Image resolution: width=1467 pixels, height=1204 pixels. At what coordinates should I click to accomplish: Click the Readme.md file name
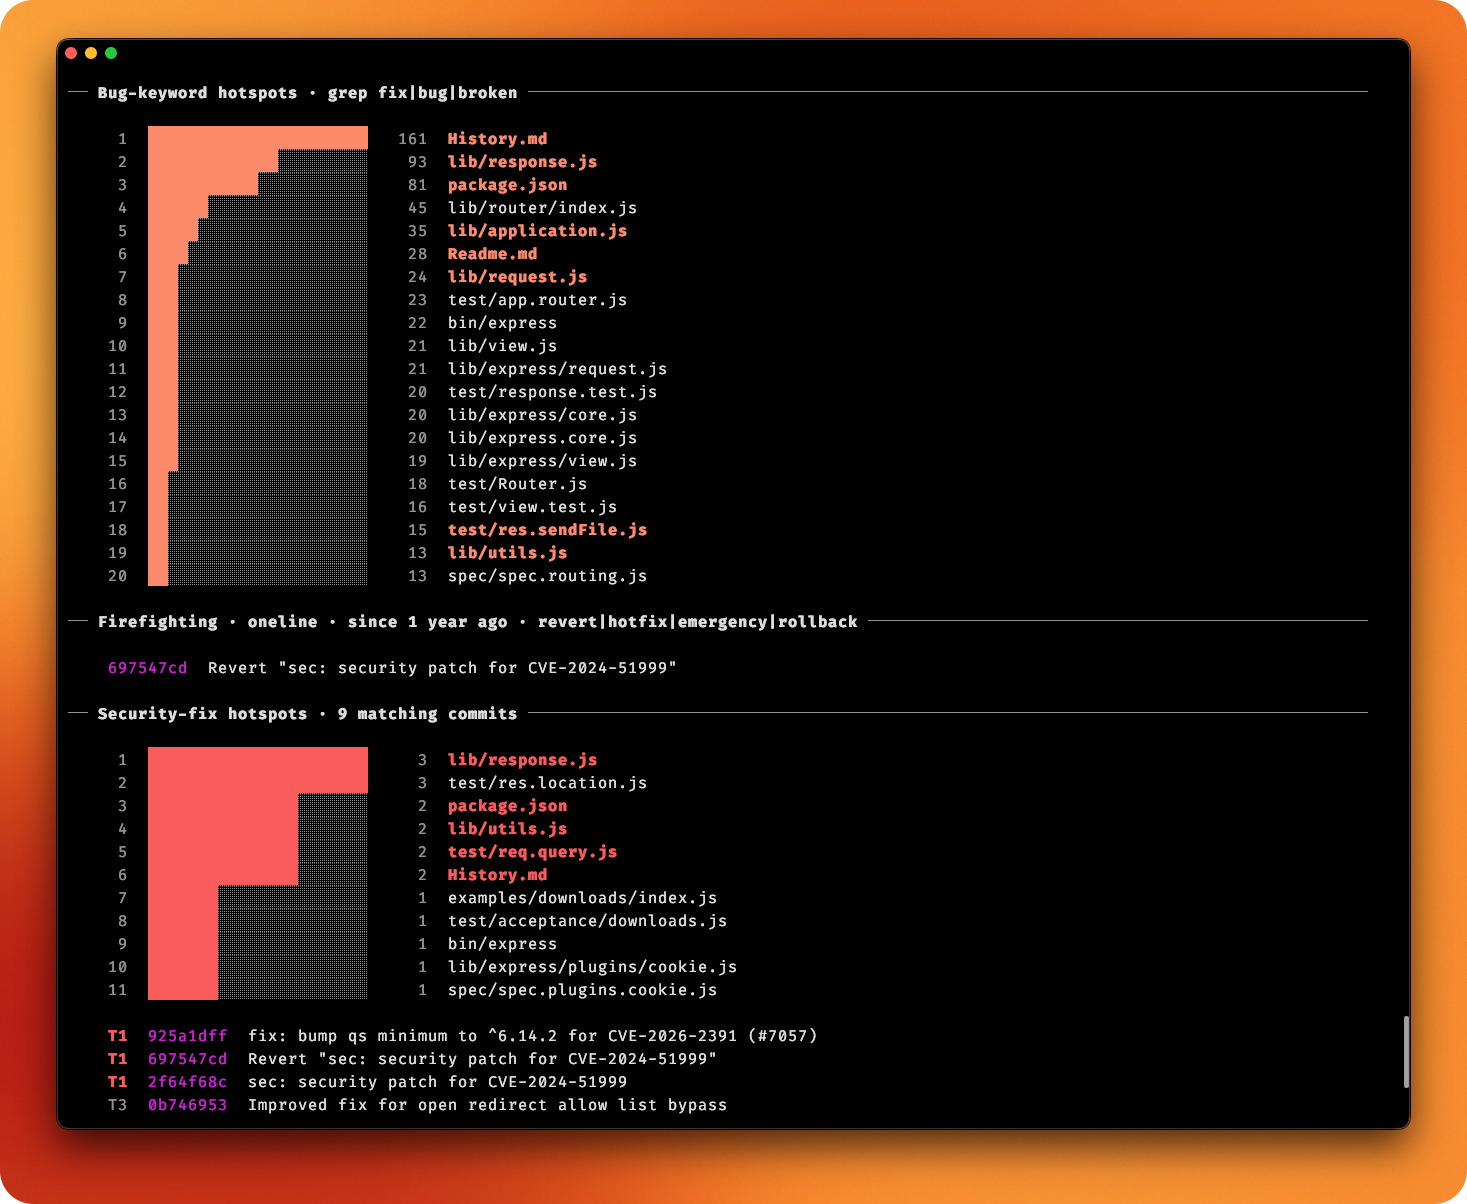pyautogui.click(x=492, y=254)
